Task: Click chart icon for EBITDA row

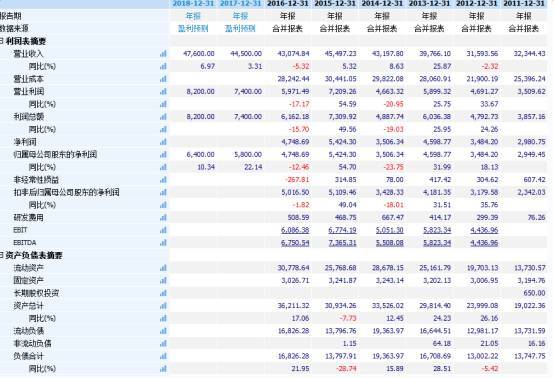Action: [163, 243]
